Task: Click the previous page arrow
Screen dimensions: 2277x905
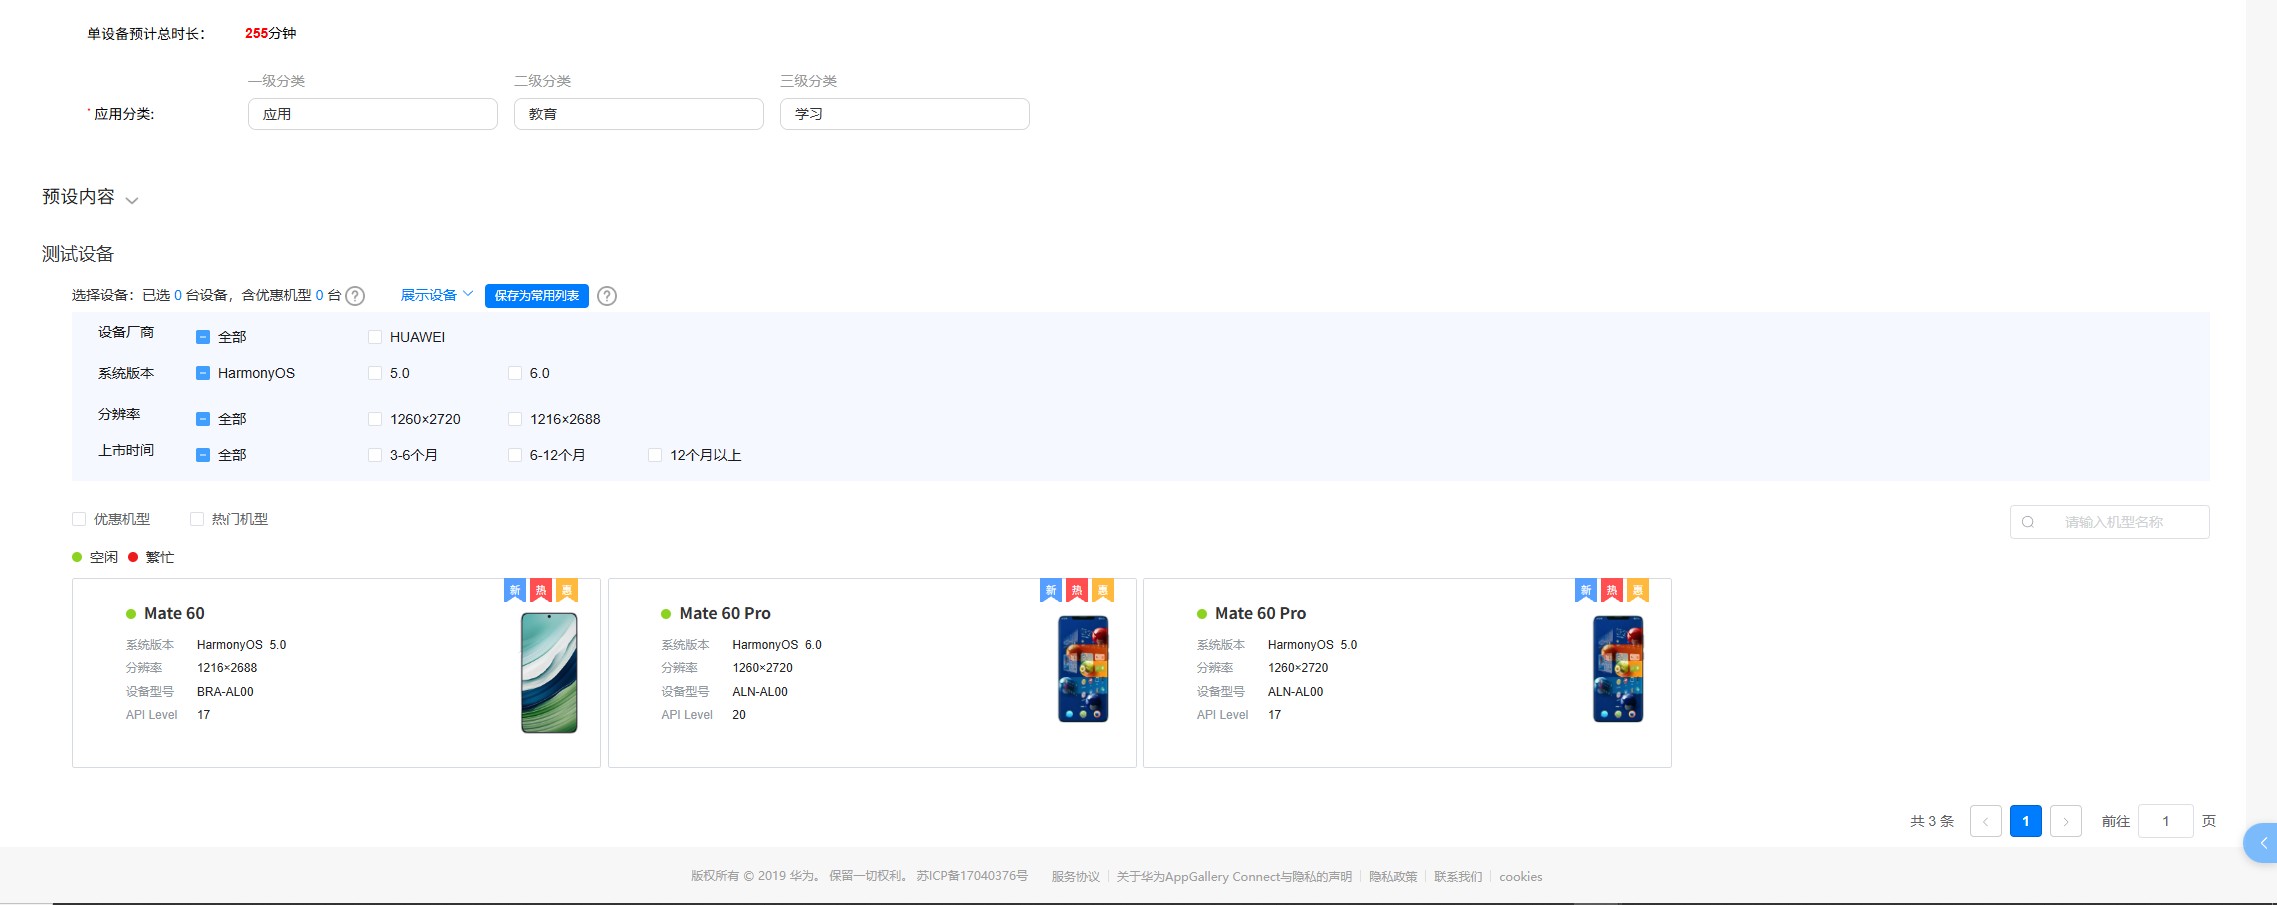Action: [1985, 821]
